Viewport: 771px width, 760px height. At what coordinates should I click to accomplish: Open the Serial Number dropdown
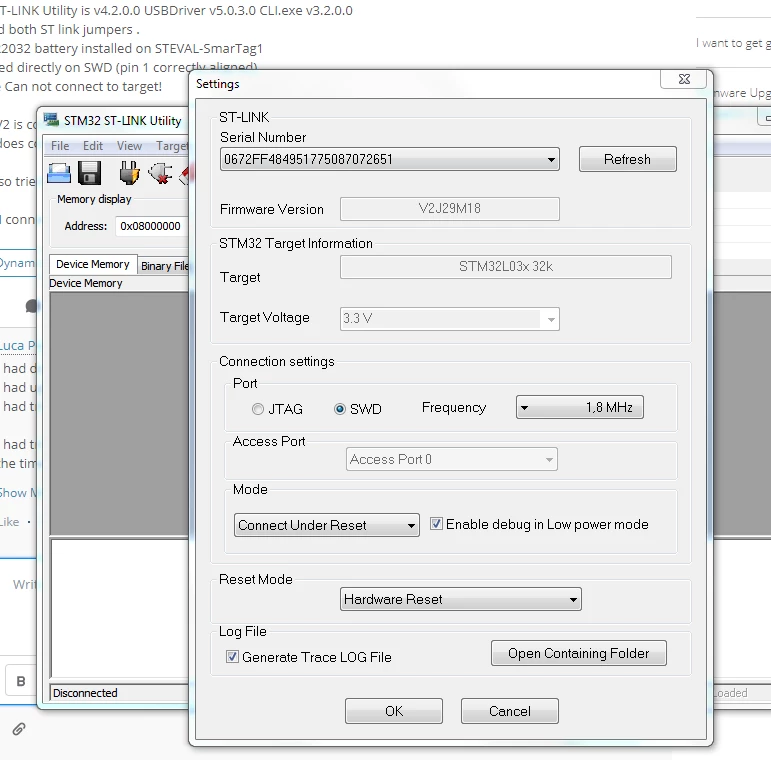pyautogui.click(x=389, y=159)
